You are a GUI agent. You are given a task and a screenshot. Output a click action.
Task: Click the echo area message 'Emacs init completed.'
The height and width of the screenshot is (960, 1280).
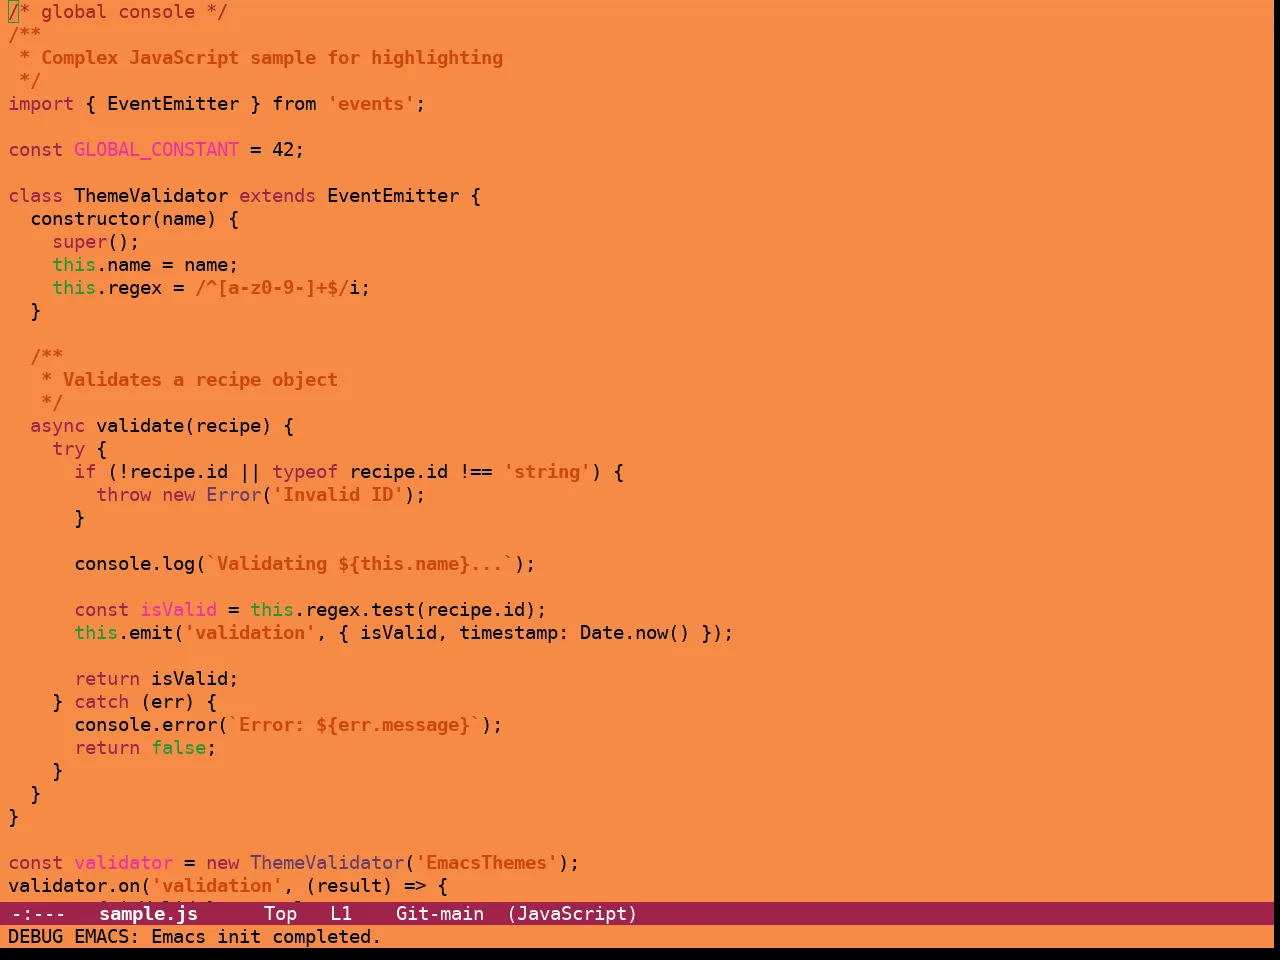click(266, 937)
